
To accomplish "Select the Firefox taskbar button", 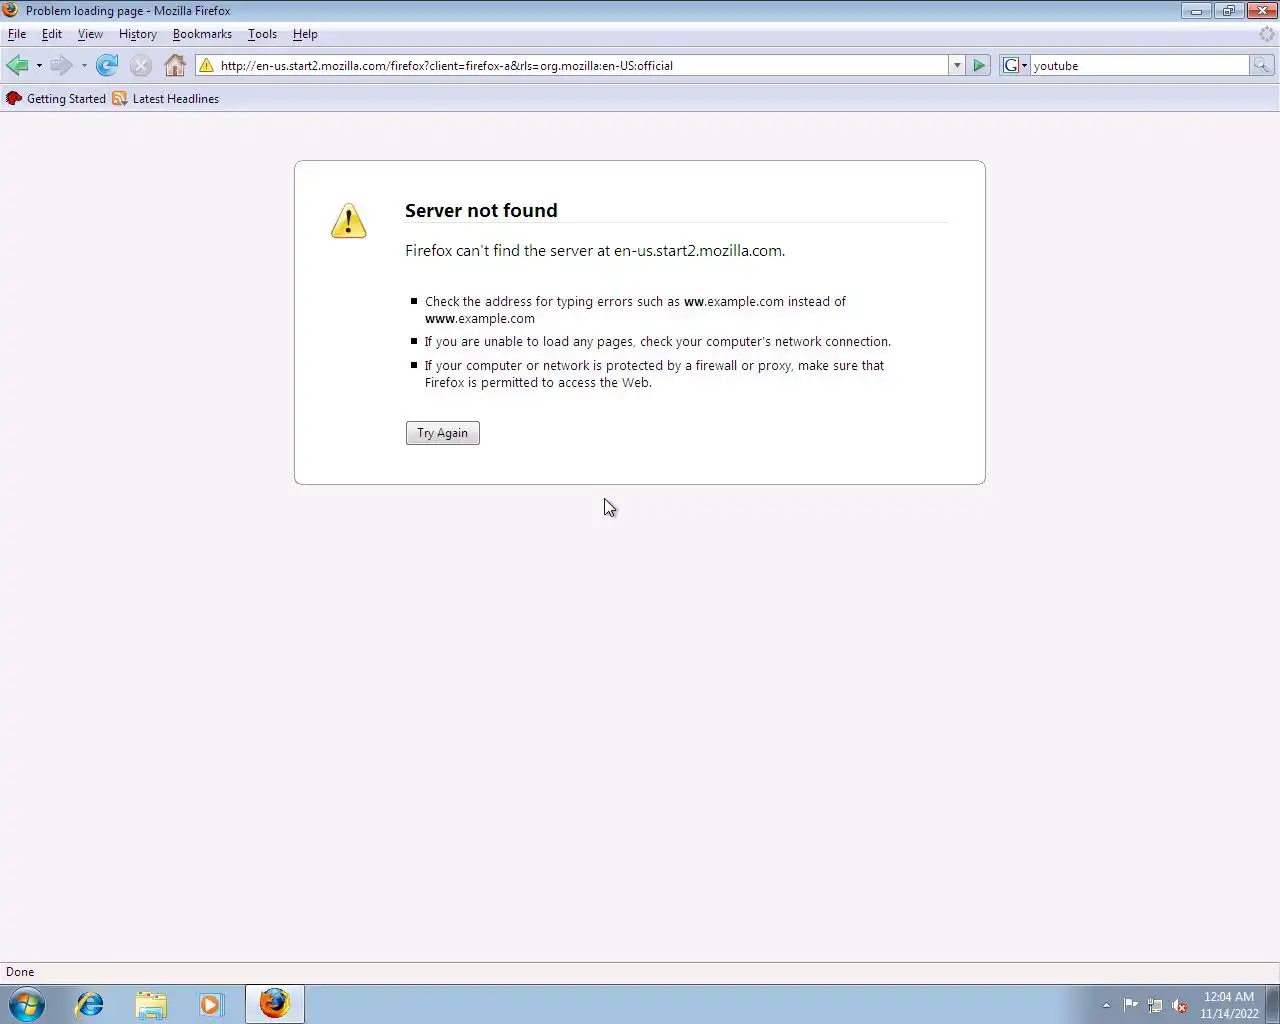I will tap(275, 1004).
